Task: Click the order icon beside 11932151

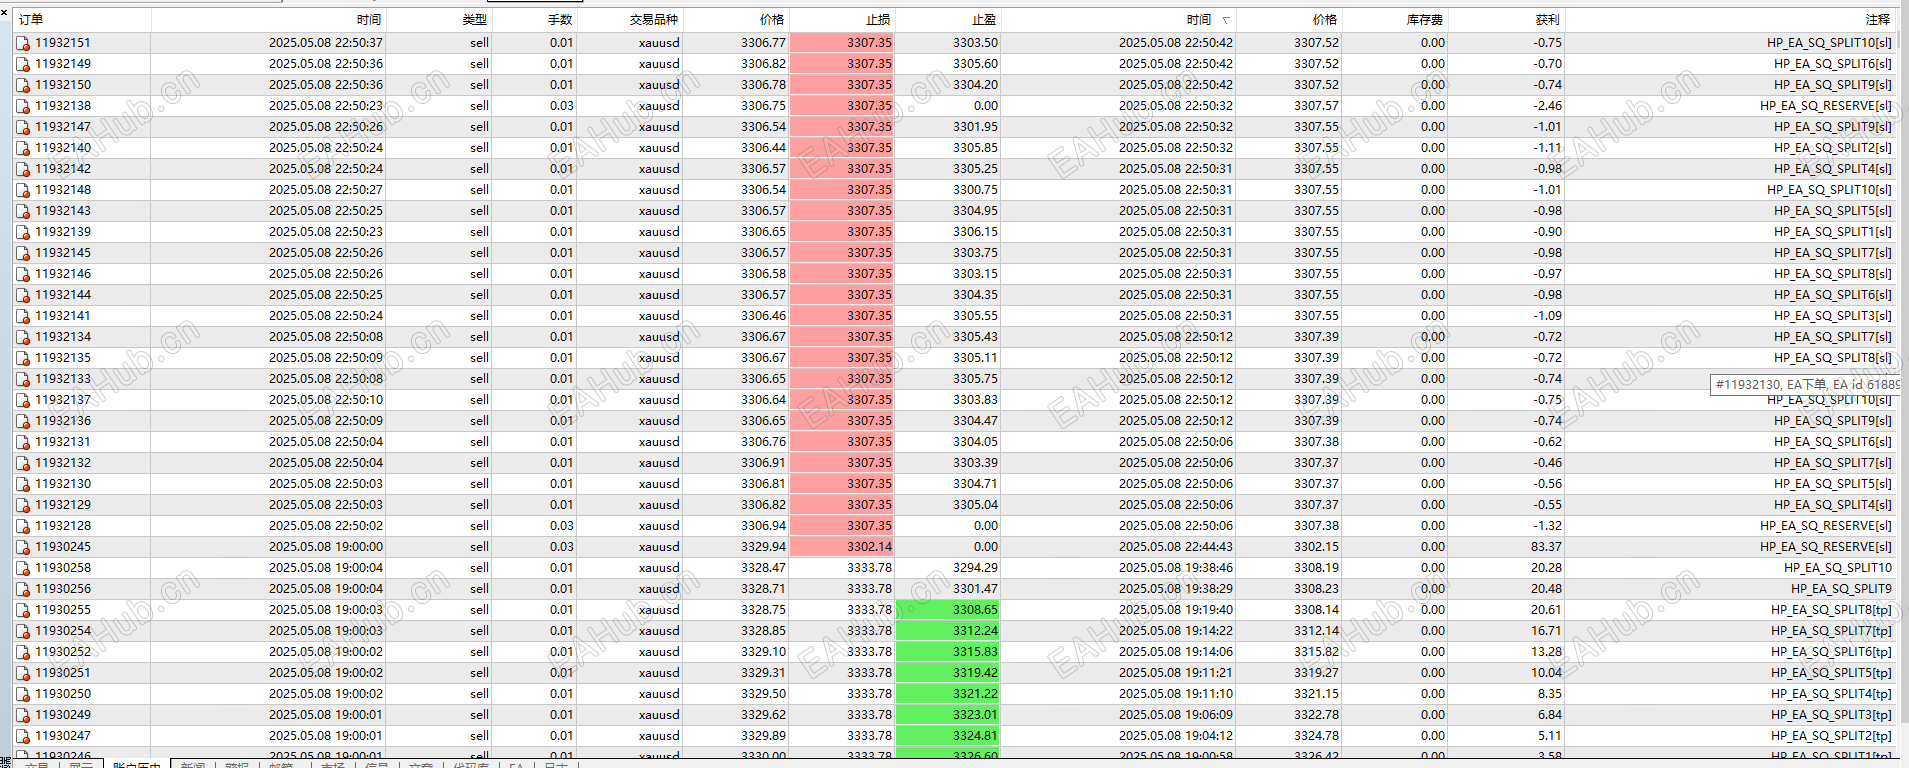Action: [x=23, y=43]
